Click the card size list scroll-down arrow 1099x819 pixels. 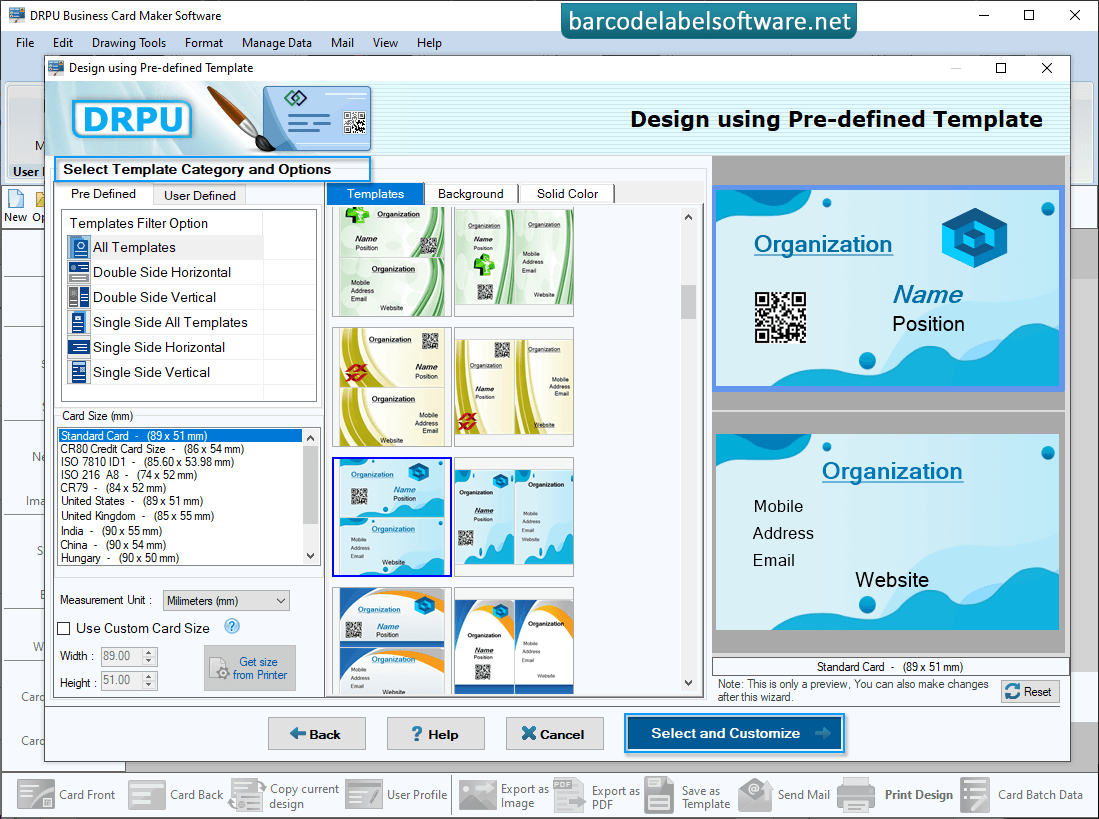coord(310,556)
